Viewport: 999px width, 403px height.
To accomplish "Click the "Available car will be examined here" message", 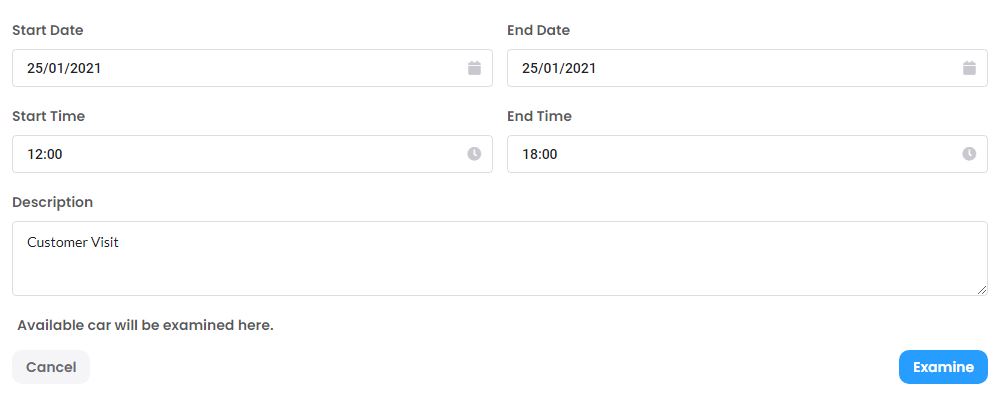I will (x=145, y=325).
